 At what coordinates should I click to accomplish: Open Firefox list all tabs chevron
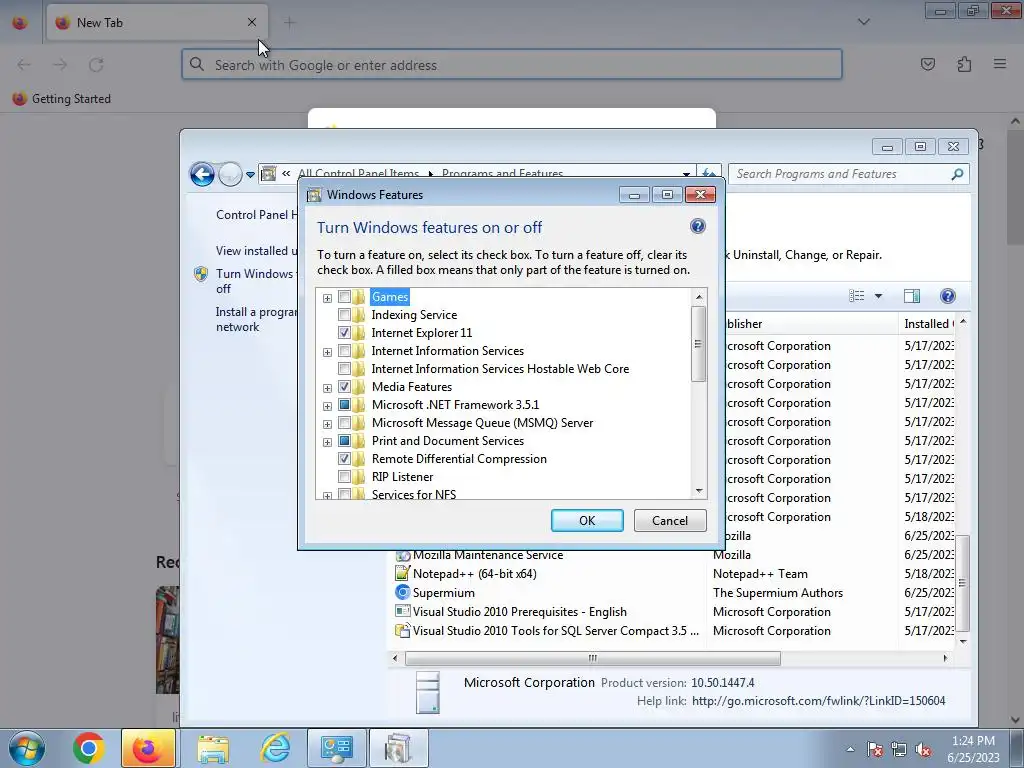(x=863, y=22)
